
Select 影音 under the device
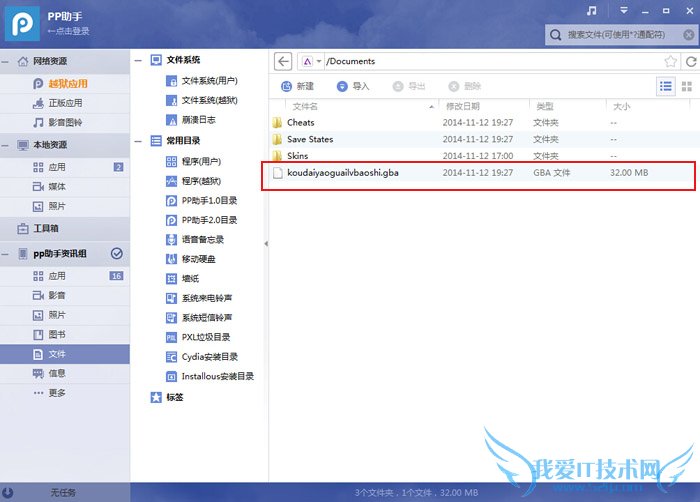(65, 296)
